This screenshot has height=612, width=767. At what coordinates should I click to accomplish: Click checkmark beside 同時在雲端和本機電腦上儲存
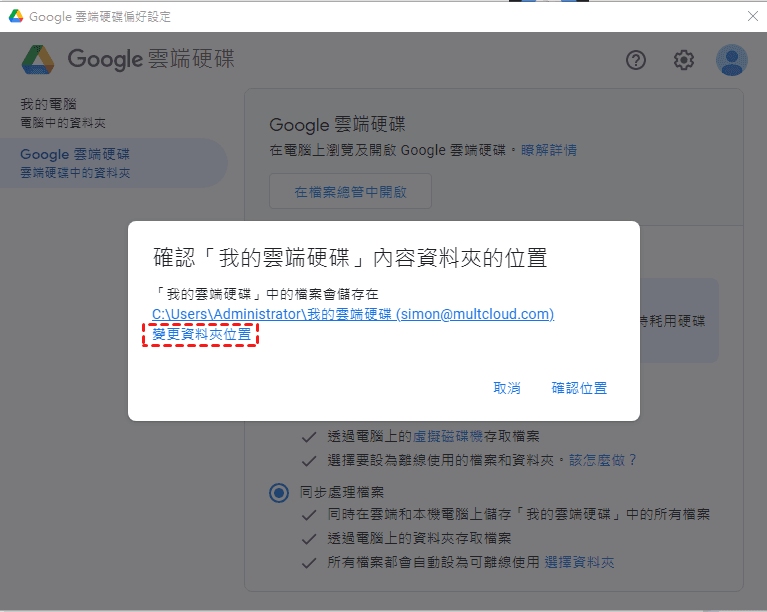pos(309,515)
